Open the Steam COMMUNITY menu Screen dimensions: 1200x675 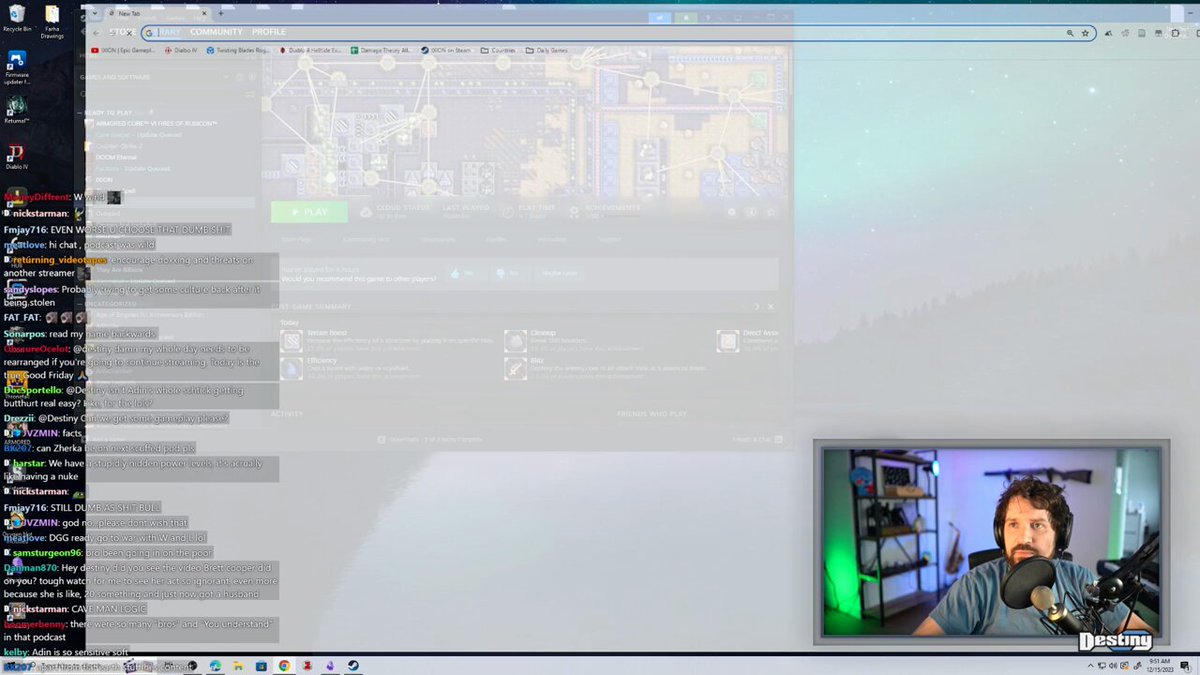(216, 32)
